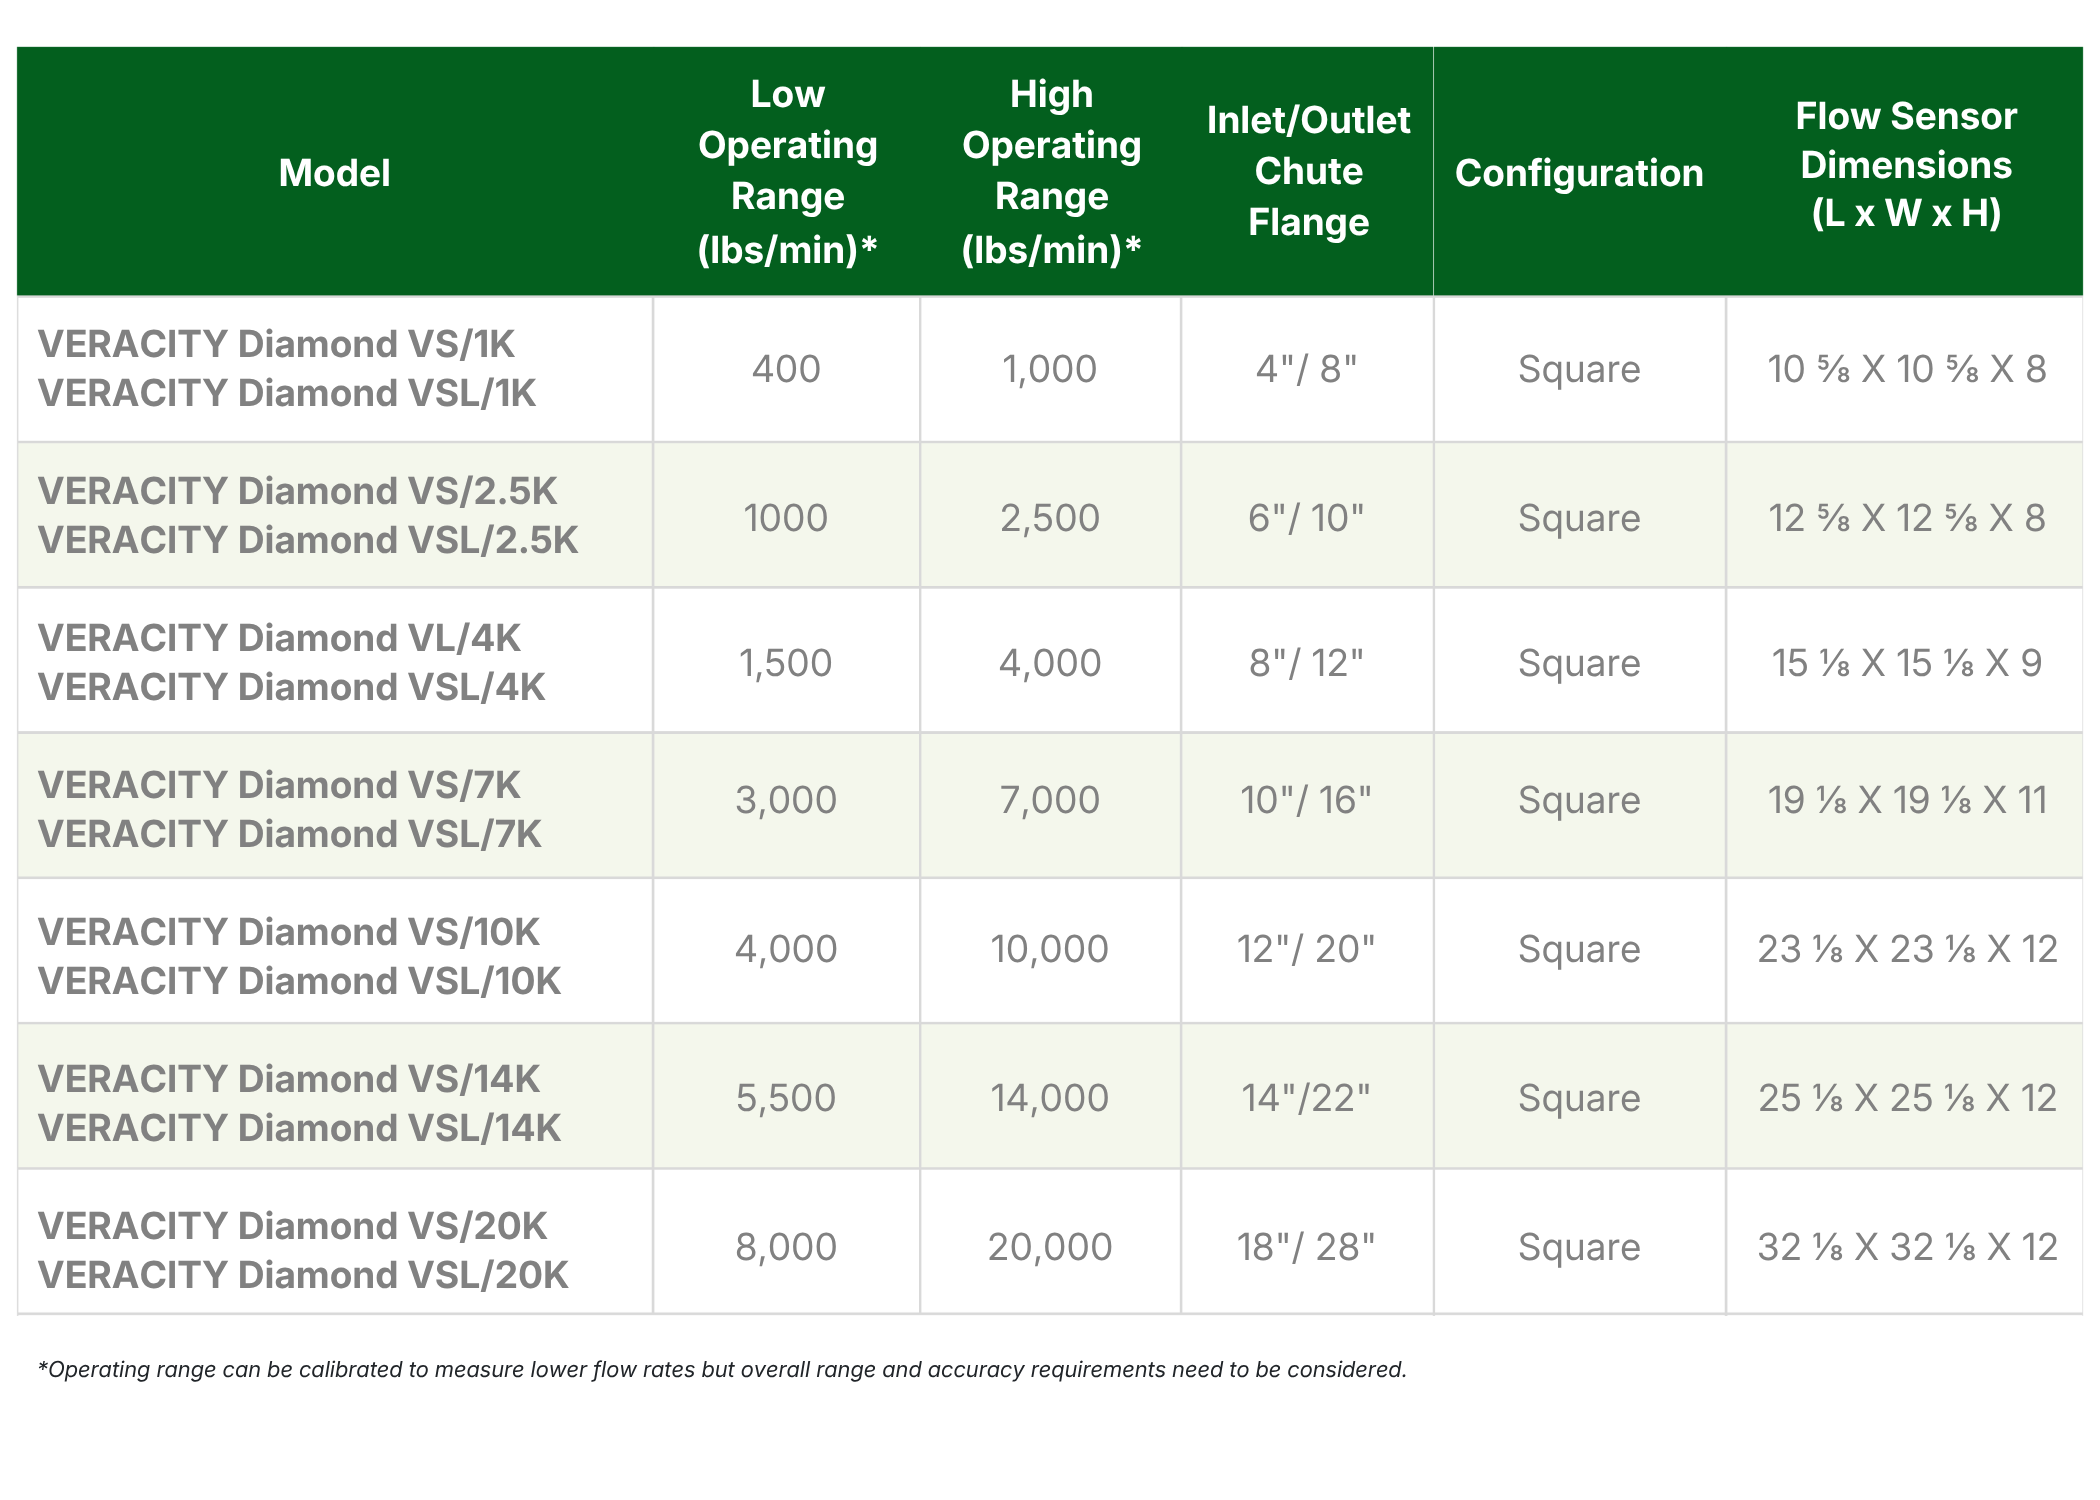Screen dimensions: 2100x1500
Task: Select the VERACITY Diamond VL/4K model name
Action: [x=279, y=638]
